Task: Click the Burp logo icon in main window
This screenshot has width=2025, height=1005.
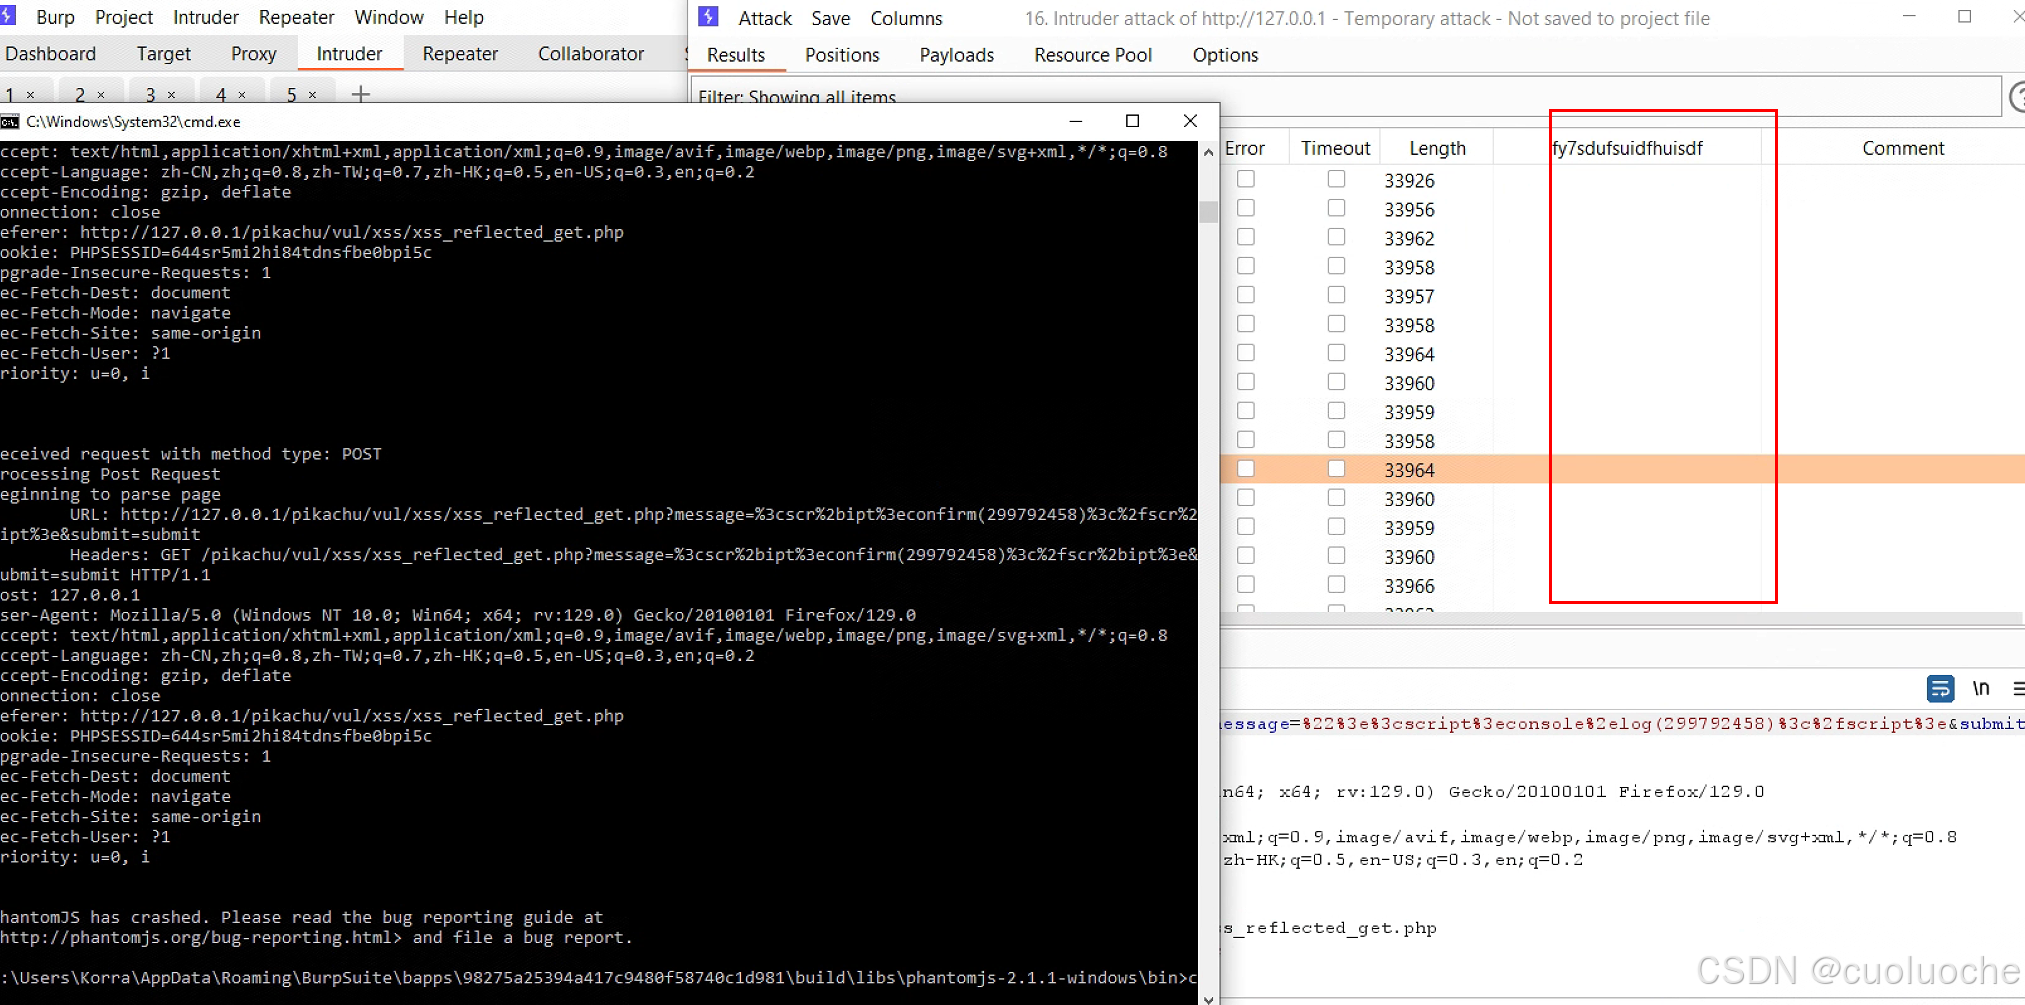Action: [x=9, y=15]
